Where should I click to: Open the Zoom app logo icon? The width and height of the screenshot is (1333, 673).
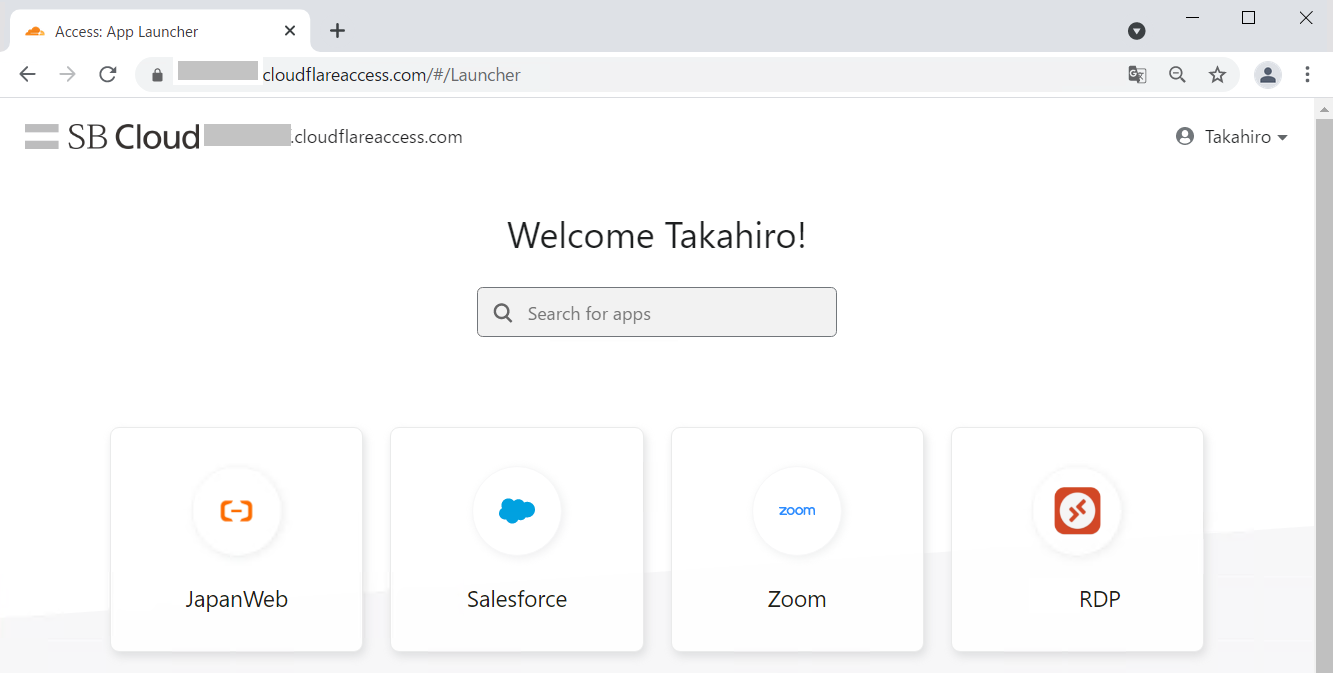[797, 511]
